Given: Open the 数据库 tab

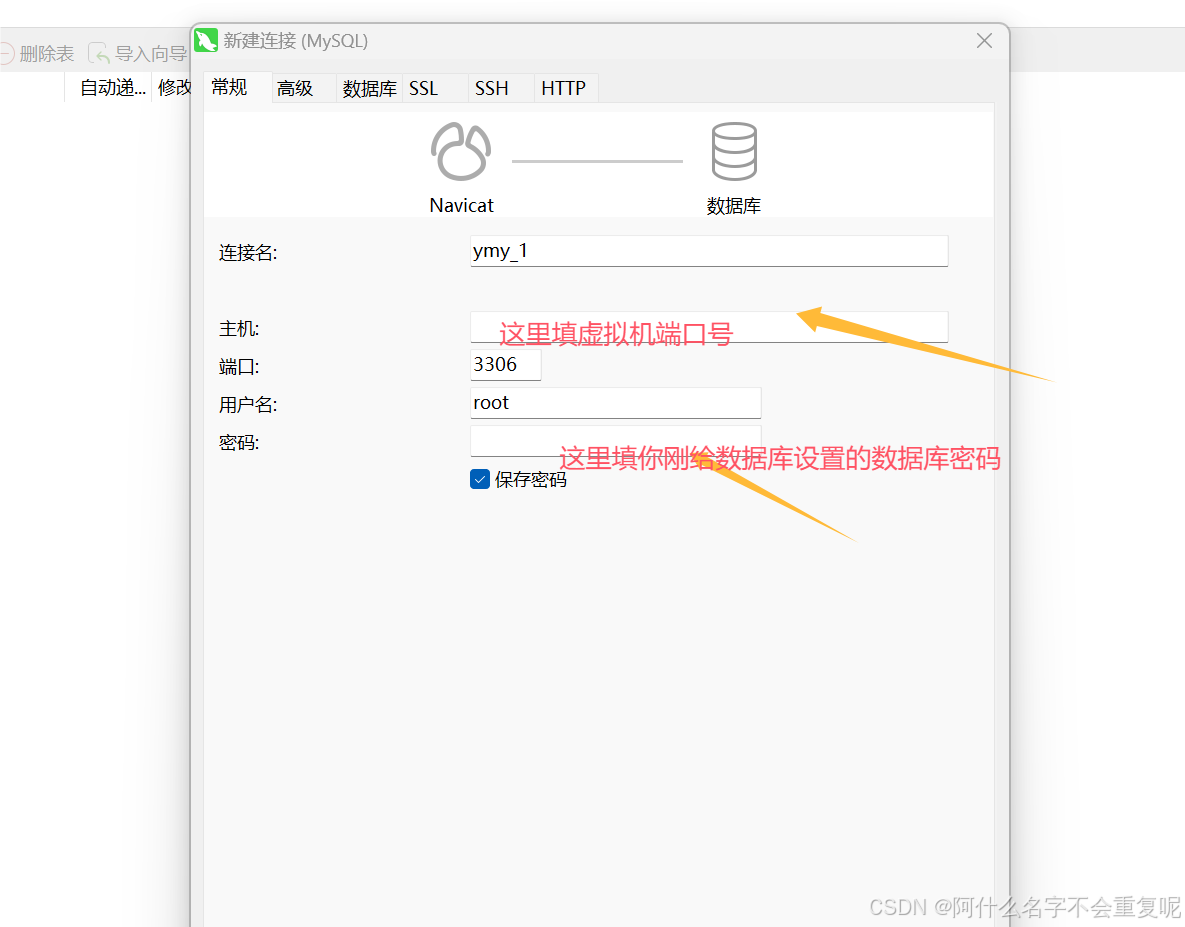Looking at the screenshot, I should (x=370, y=88).
